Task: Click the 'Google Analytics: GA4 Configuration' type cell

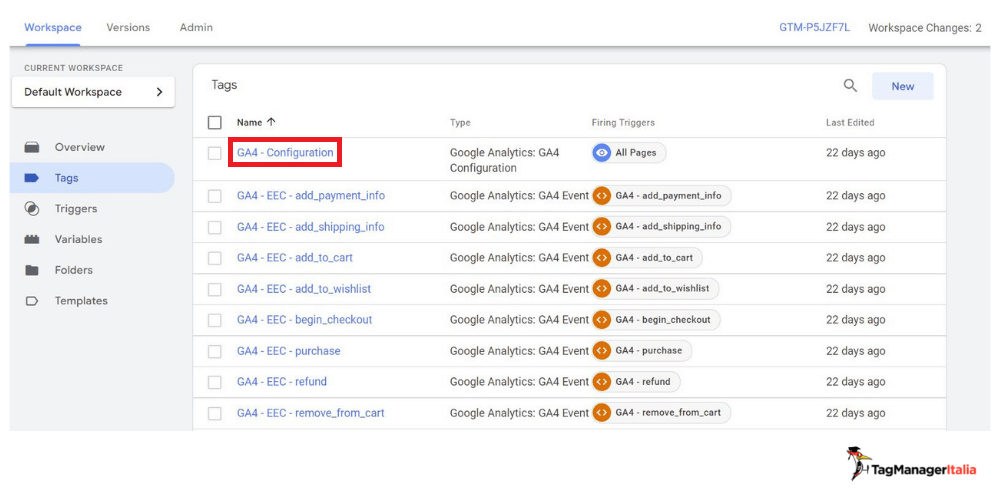Action: (x=504, y=160)
